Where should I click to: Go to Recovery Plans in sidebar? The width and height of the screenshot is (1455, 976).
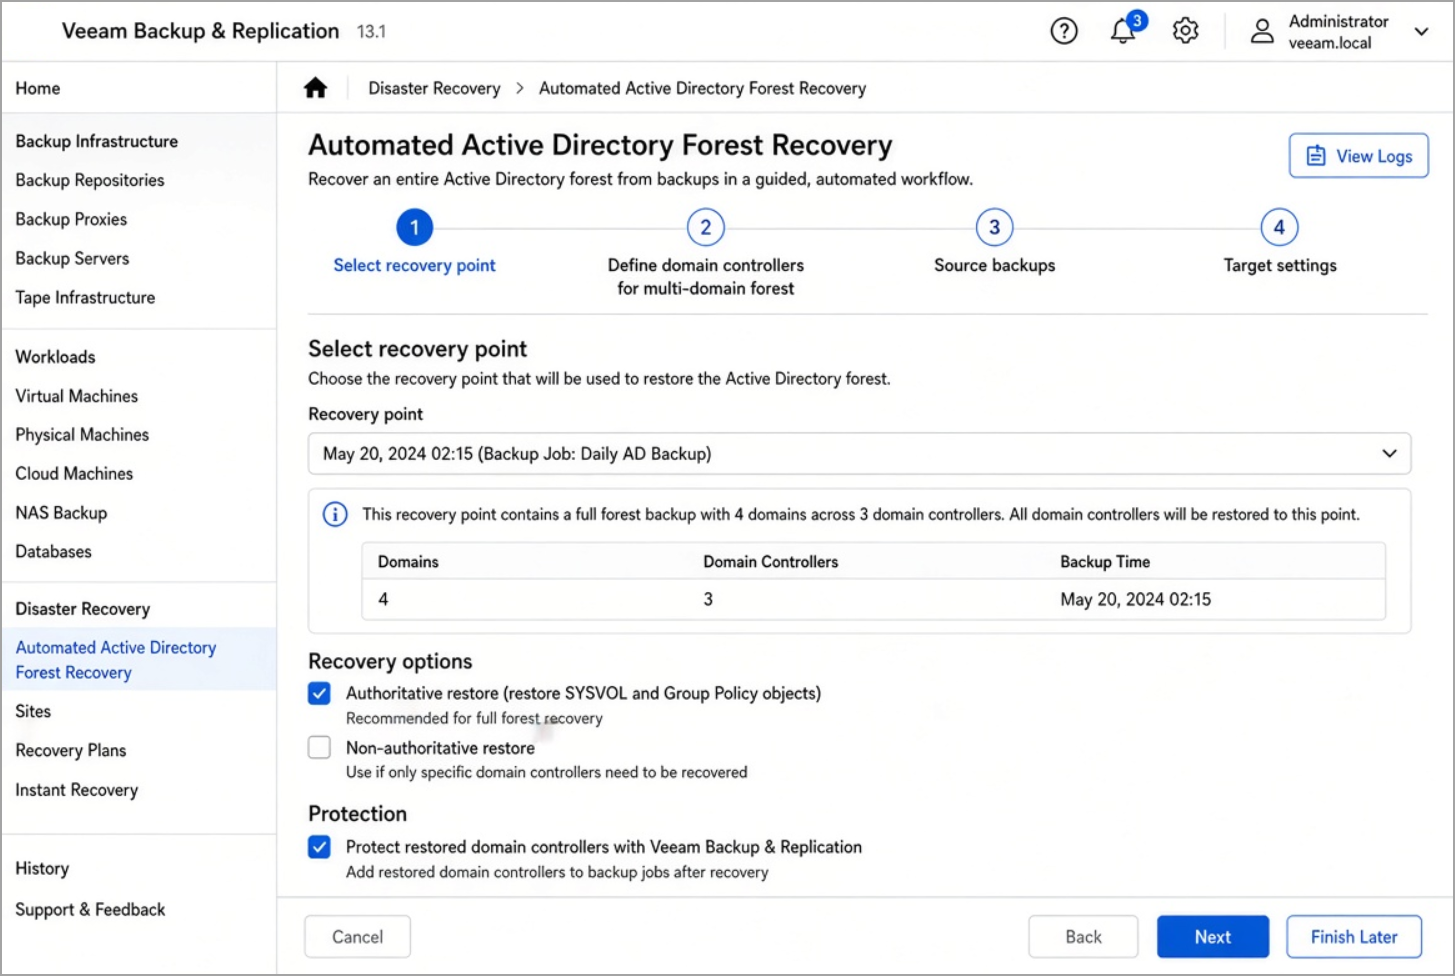coord(71,750)
